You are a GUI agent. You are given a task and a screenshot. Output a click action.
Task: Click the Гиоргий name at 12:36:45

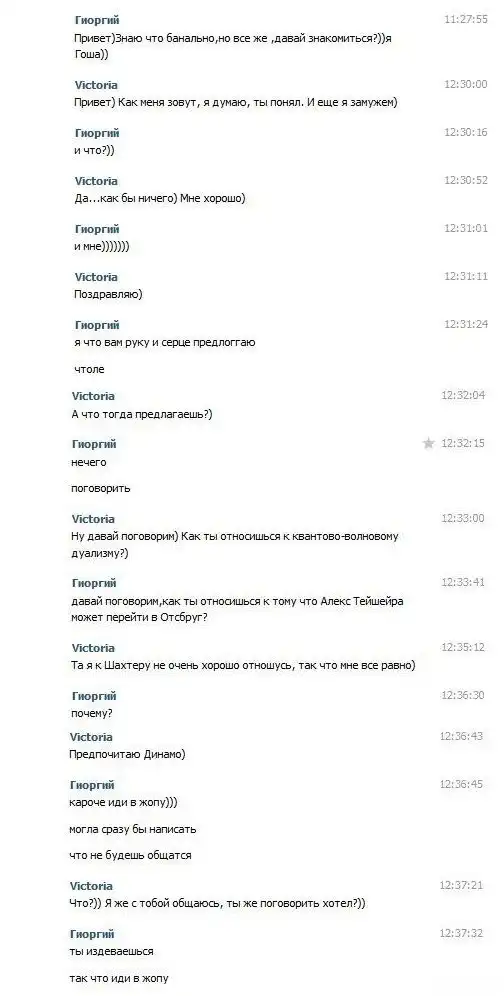click(x=92, y=785)
